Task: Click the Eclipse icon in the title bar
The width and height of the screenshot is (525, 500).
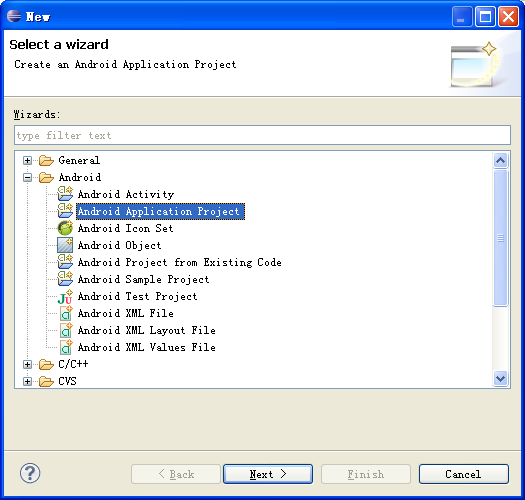Action: coord(14,16)
